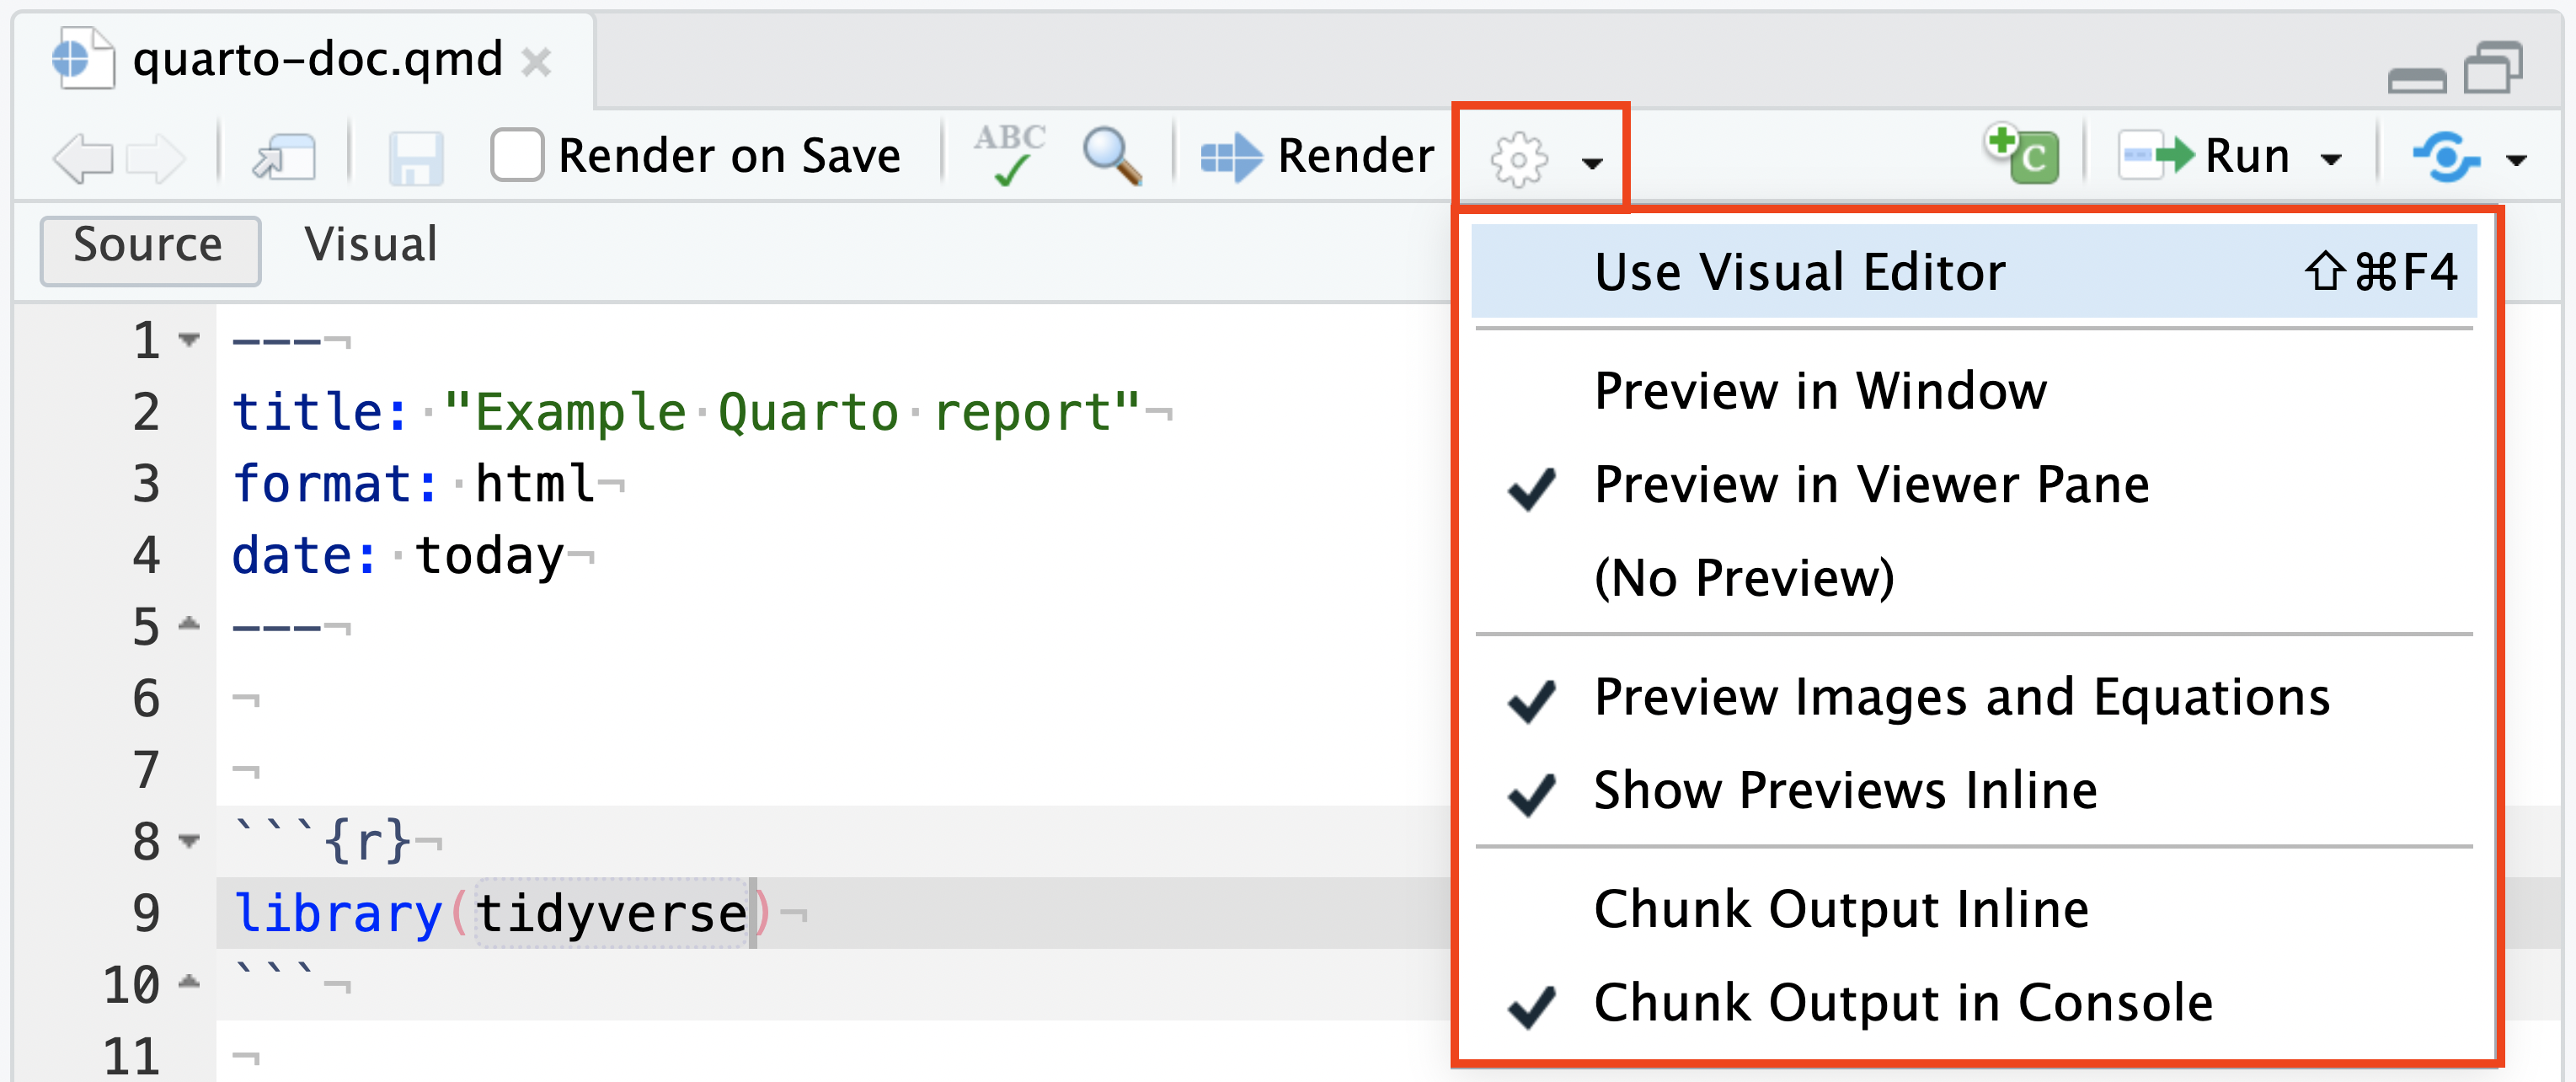Show document in new window icon
Screen dimensions: 2576x1082
tap(284, 158)
